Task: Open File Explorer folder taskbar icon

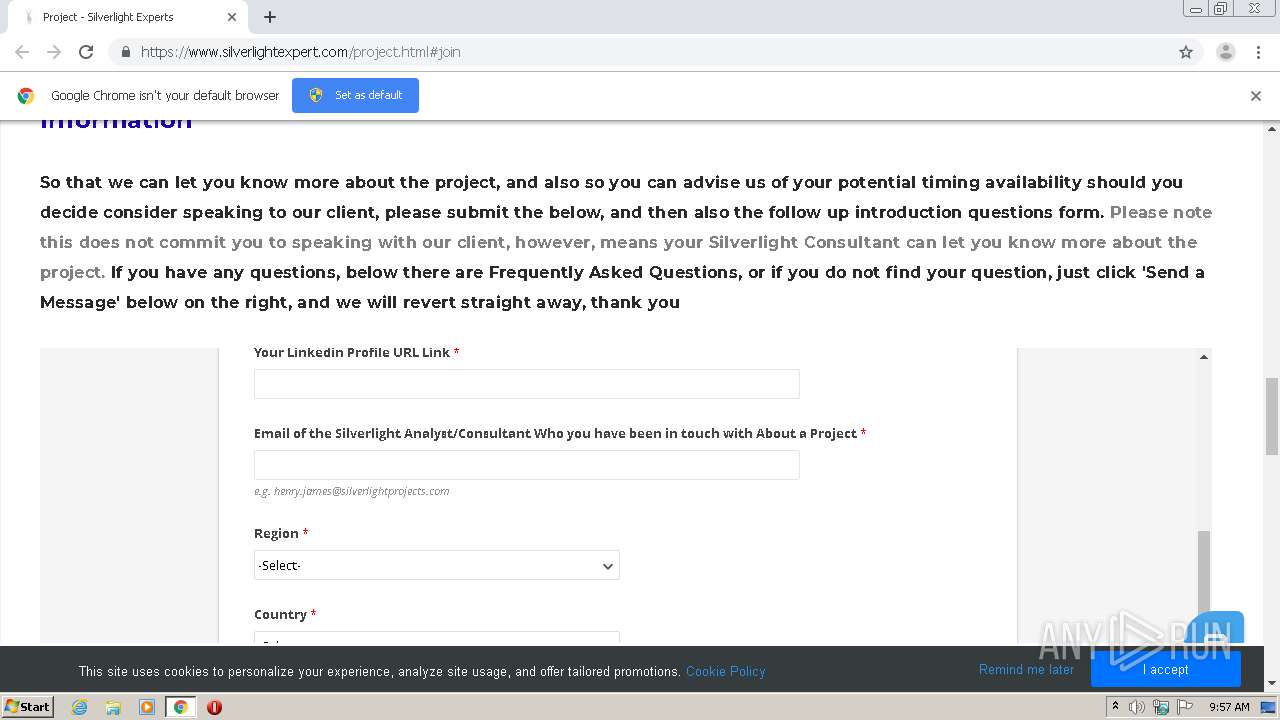Action: (x=113, y=707)
